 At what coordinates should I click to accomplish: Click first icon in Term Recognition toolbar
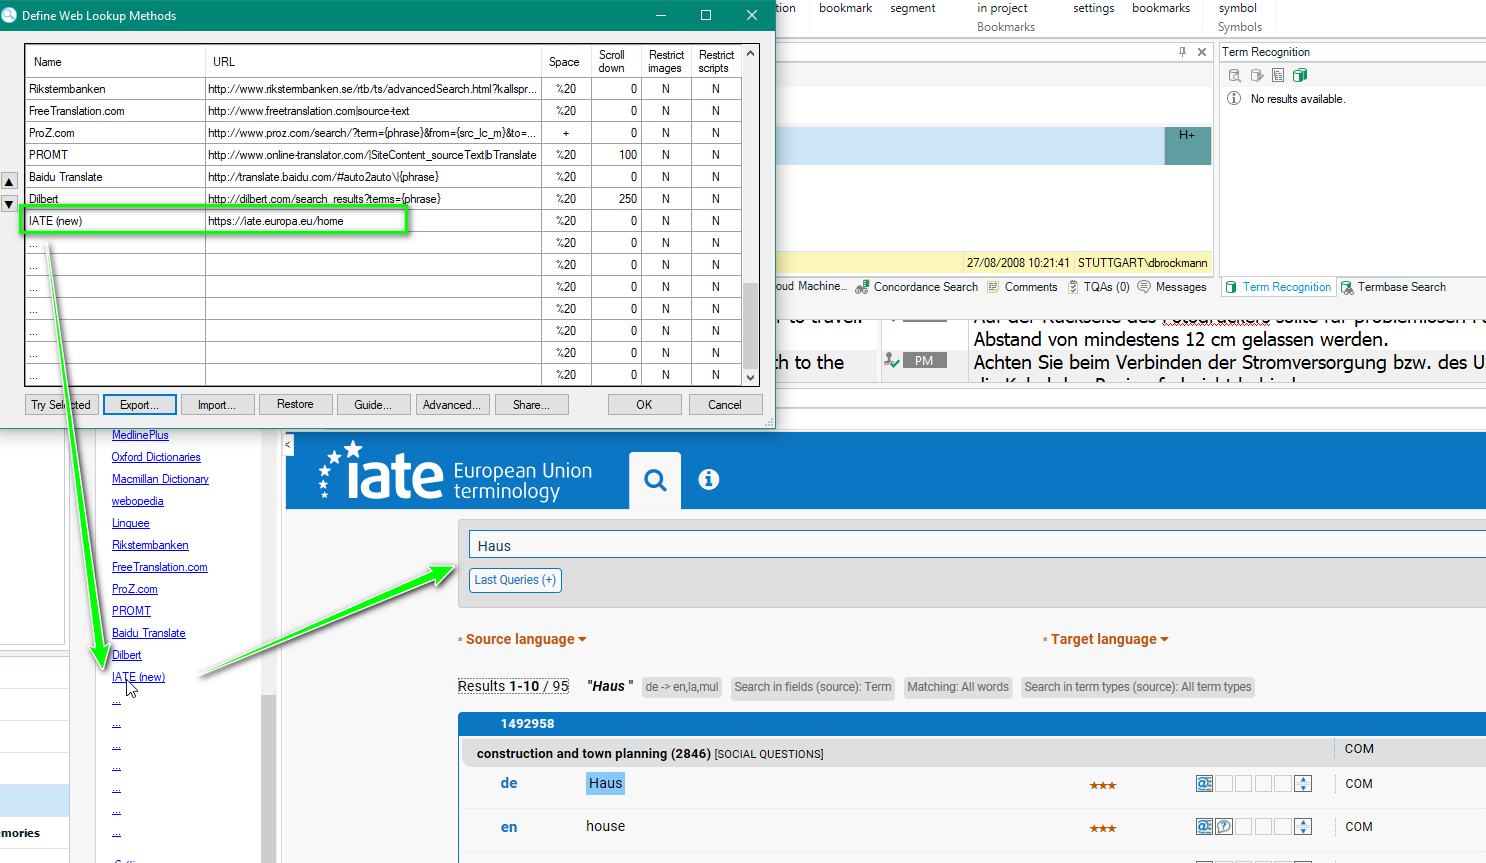click(1235, 75)
